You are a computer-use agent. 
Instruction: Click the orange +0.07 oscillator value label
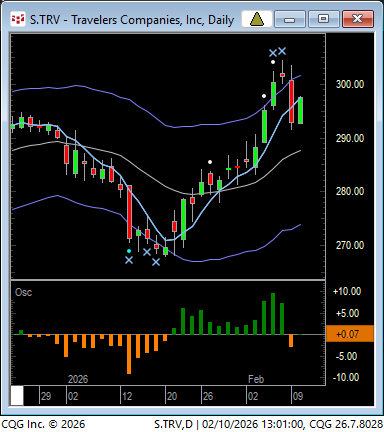[349, 334]
